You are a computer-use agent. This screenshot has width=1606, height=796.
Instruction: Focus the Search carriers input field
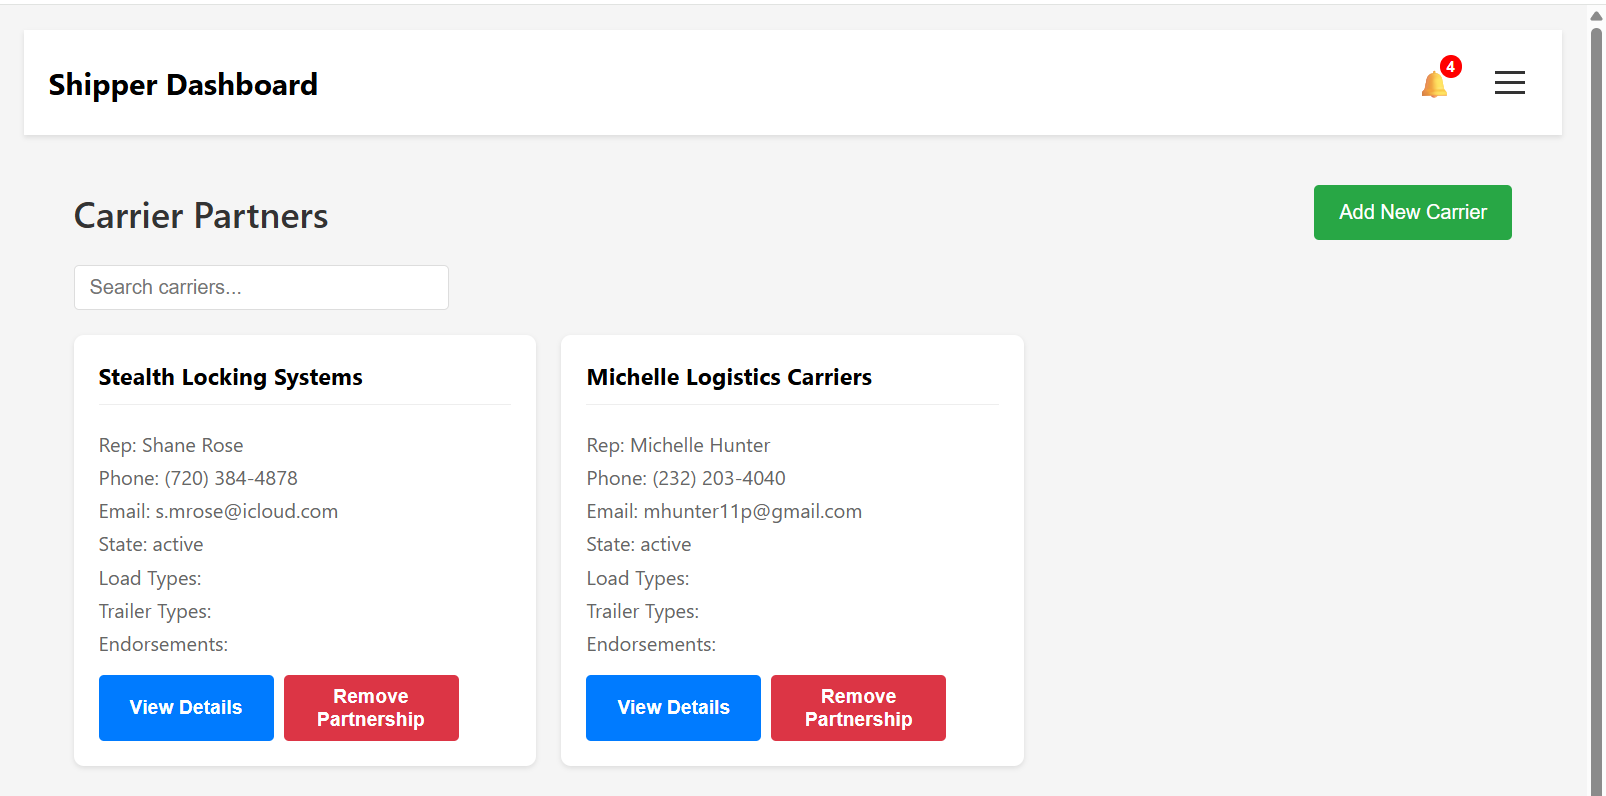[x=261, y=287]
